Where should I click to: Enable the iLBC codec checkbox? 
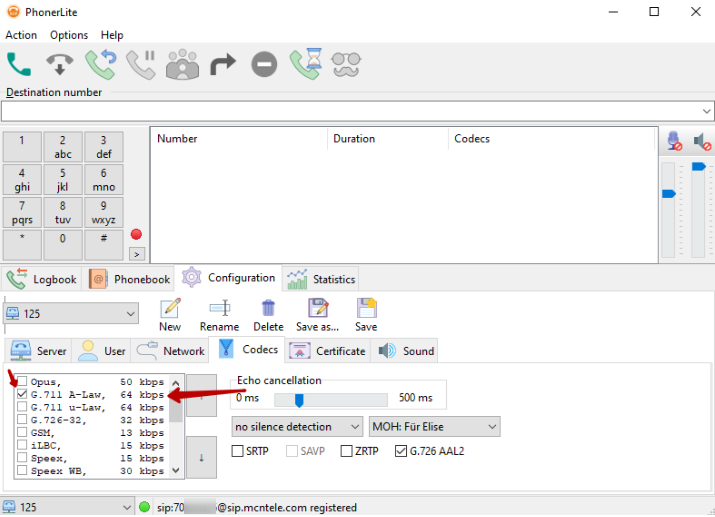22,445
